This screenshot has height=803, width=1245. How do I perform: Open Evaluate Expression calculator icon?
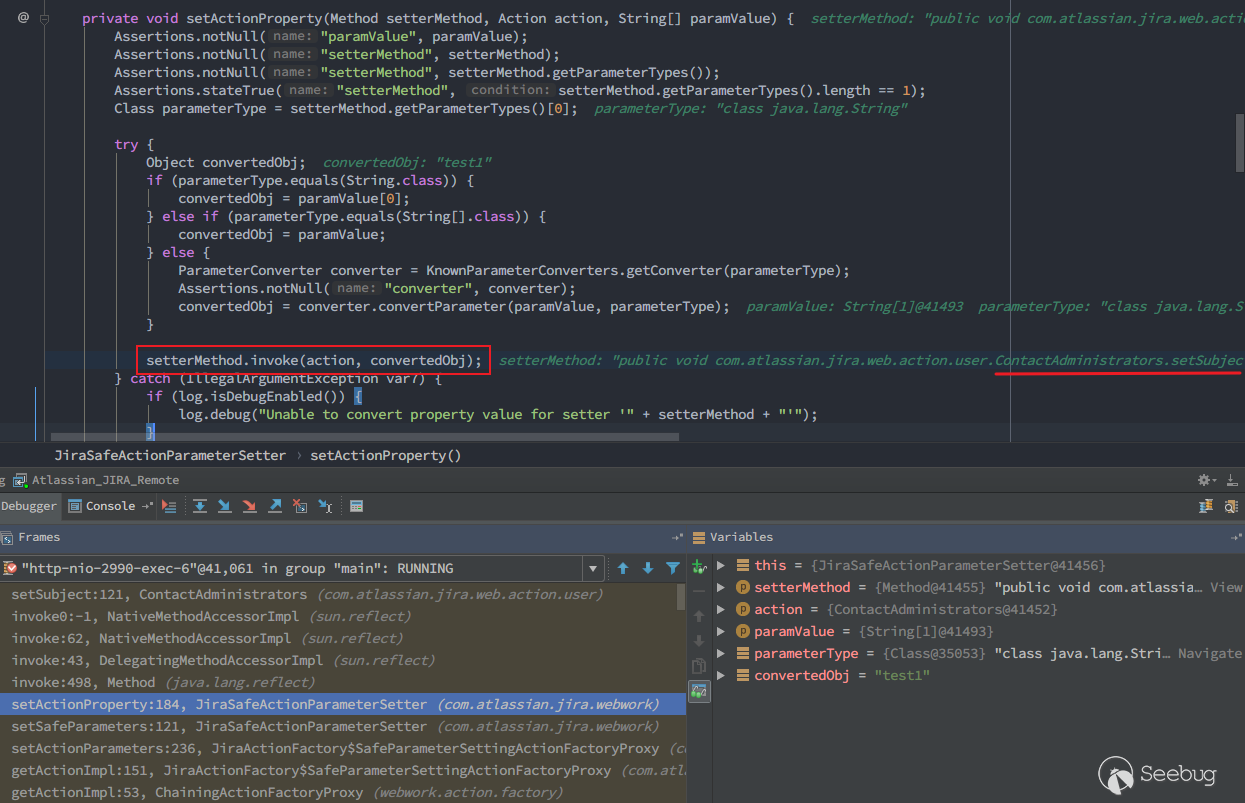(x=356, y=506)
